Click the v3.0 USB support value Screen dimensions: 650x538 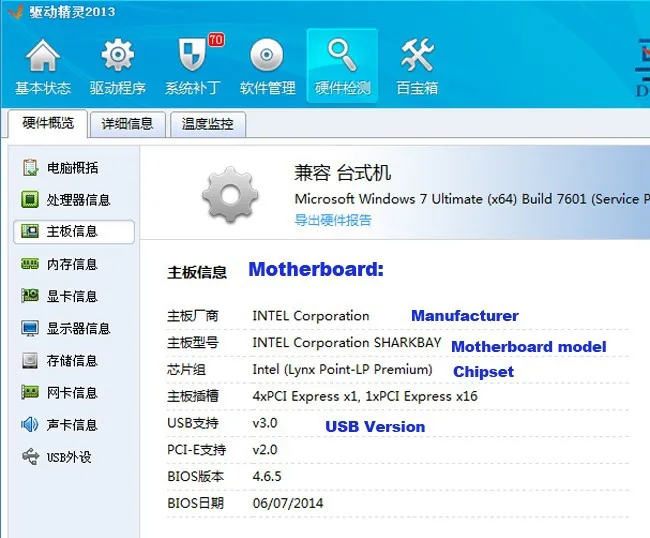265,423
